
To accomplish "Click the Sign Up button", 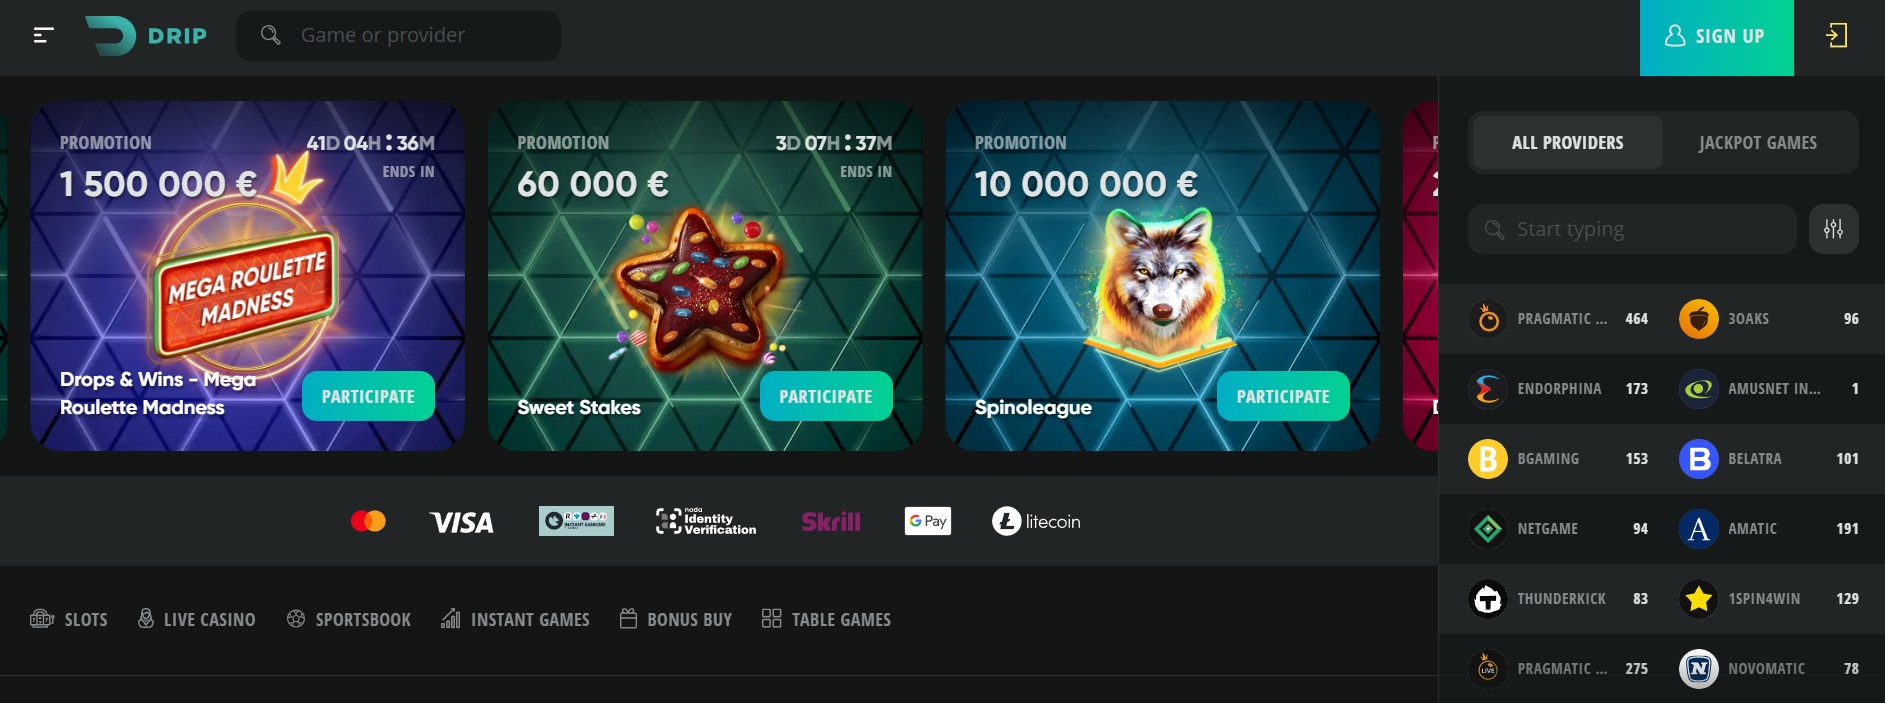I will click(x=1716, y=37).
